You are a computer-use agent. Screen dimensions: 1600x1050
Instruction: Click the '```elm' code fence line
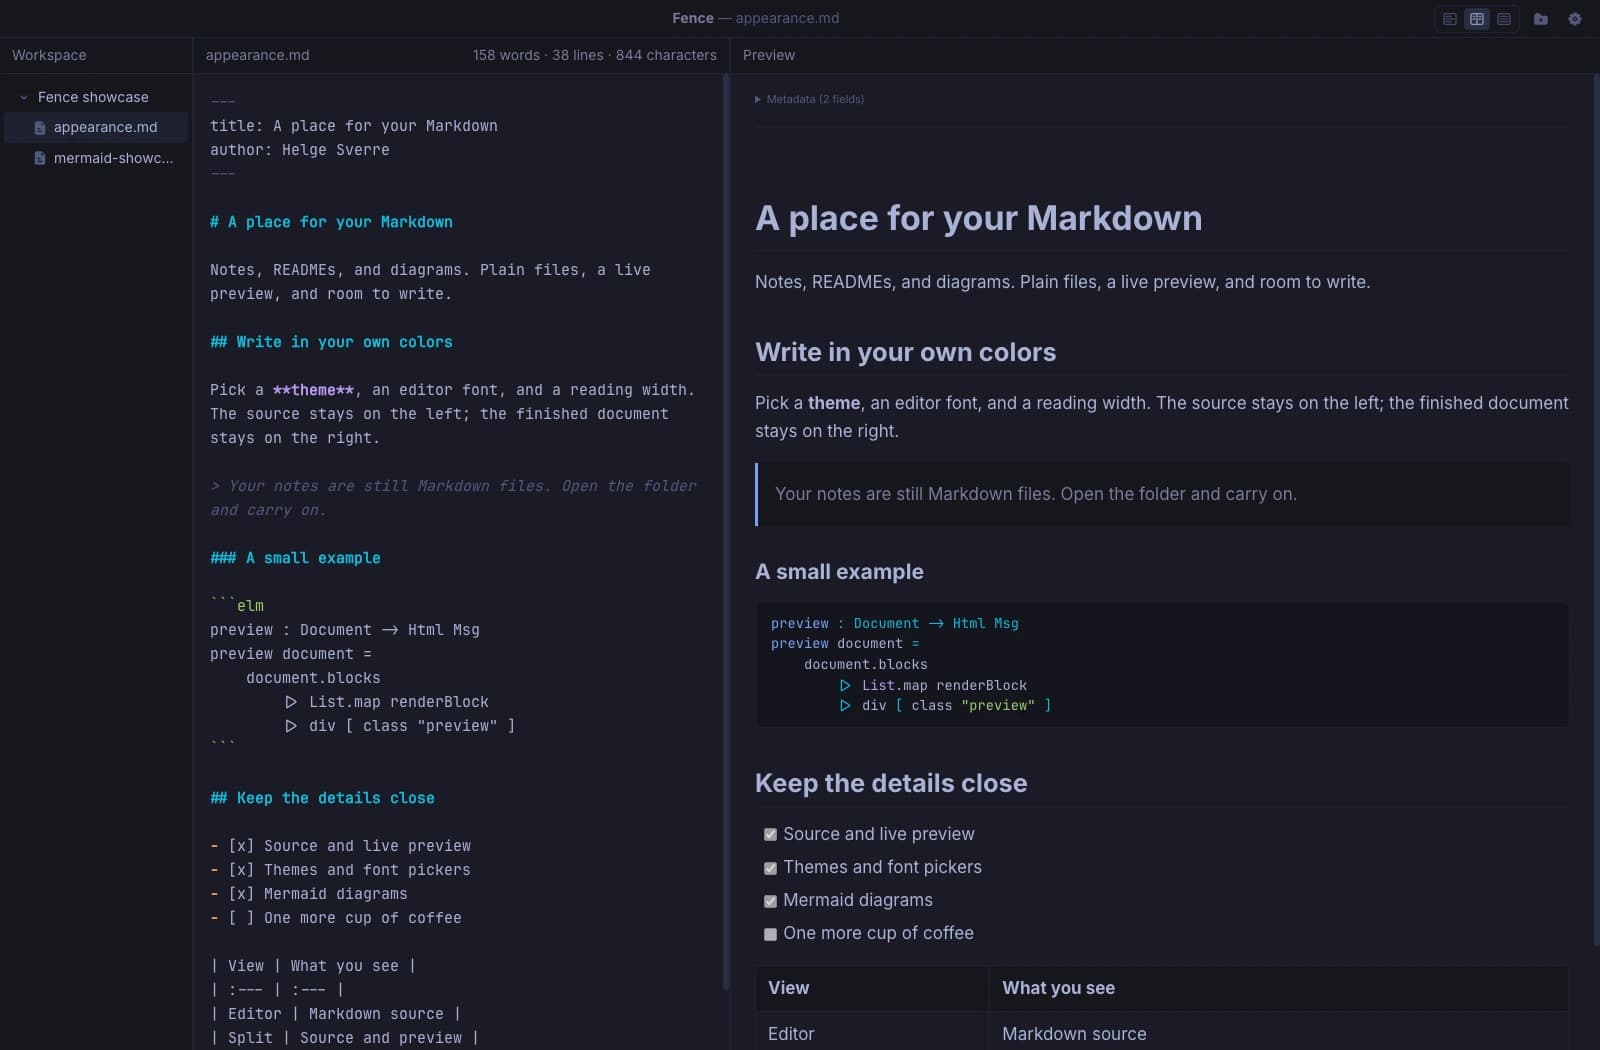[237, 606]
